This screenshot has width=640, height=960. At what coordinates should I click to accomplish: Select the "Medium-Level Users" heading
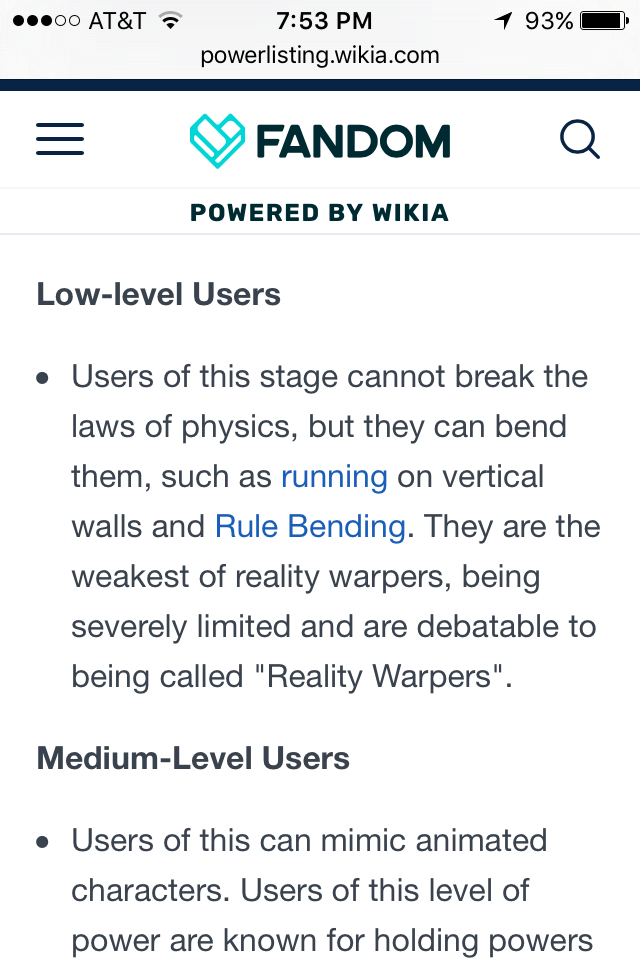[x=193, y=759]
